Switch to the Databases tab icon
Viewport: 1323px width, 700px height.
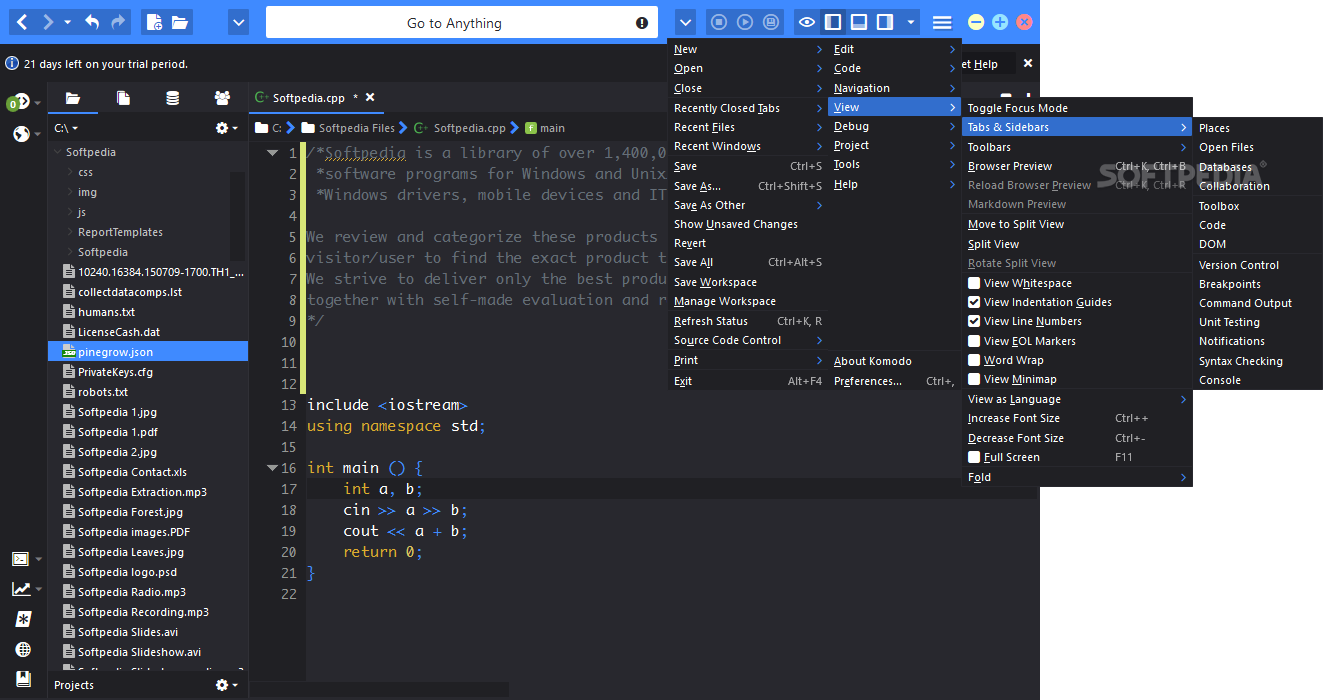pyautogui.click(x=173, y=98)
